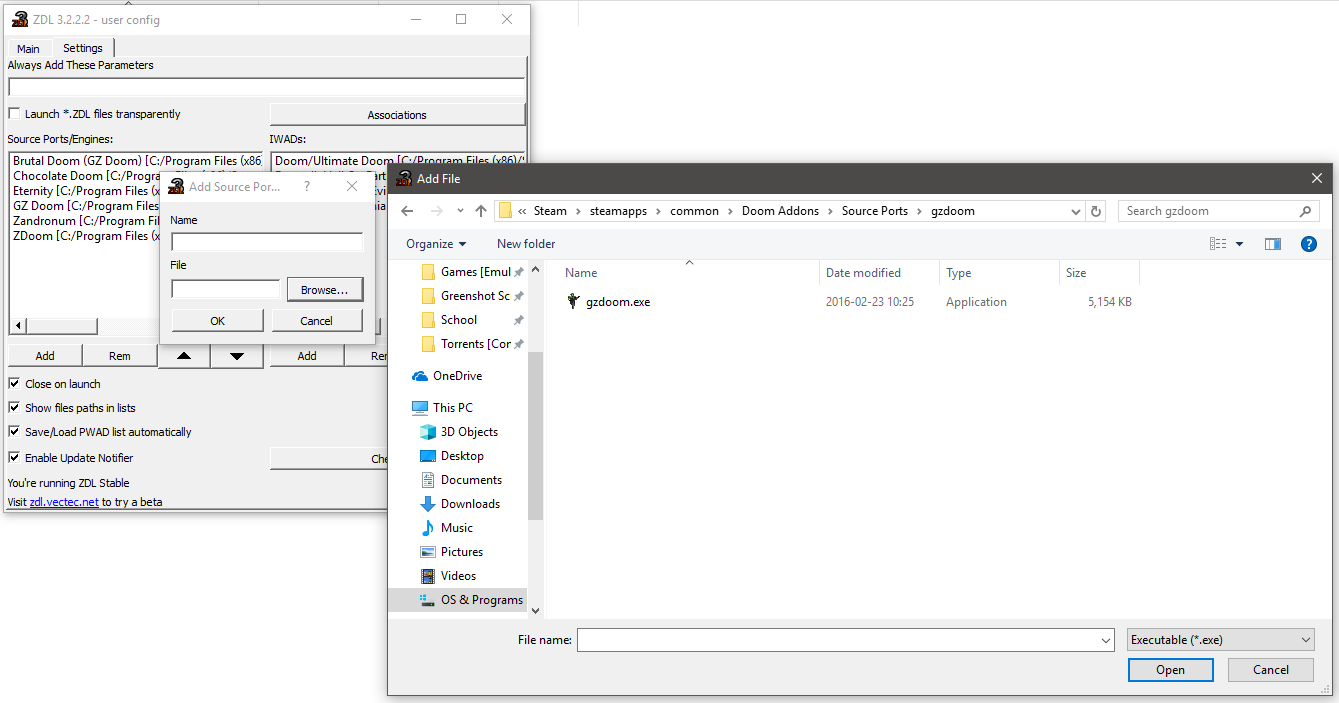Expand the File name history dropdown
Viewport: 1339px width, 703px height.
[1106, 640]
